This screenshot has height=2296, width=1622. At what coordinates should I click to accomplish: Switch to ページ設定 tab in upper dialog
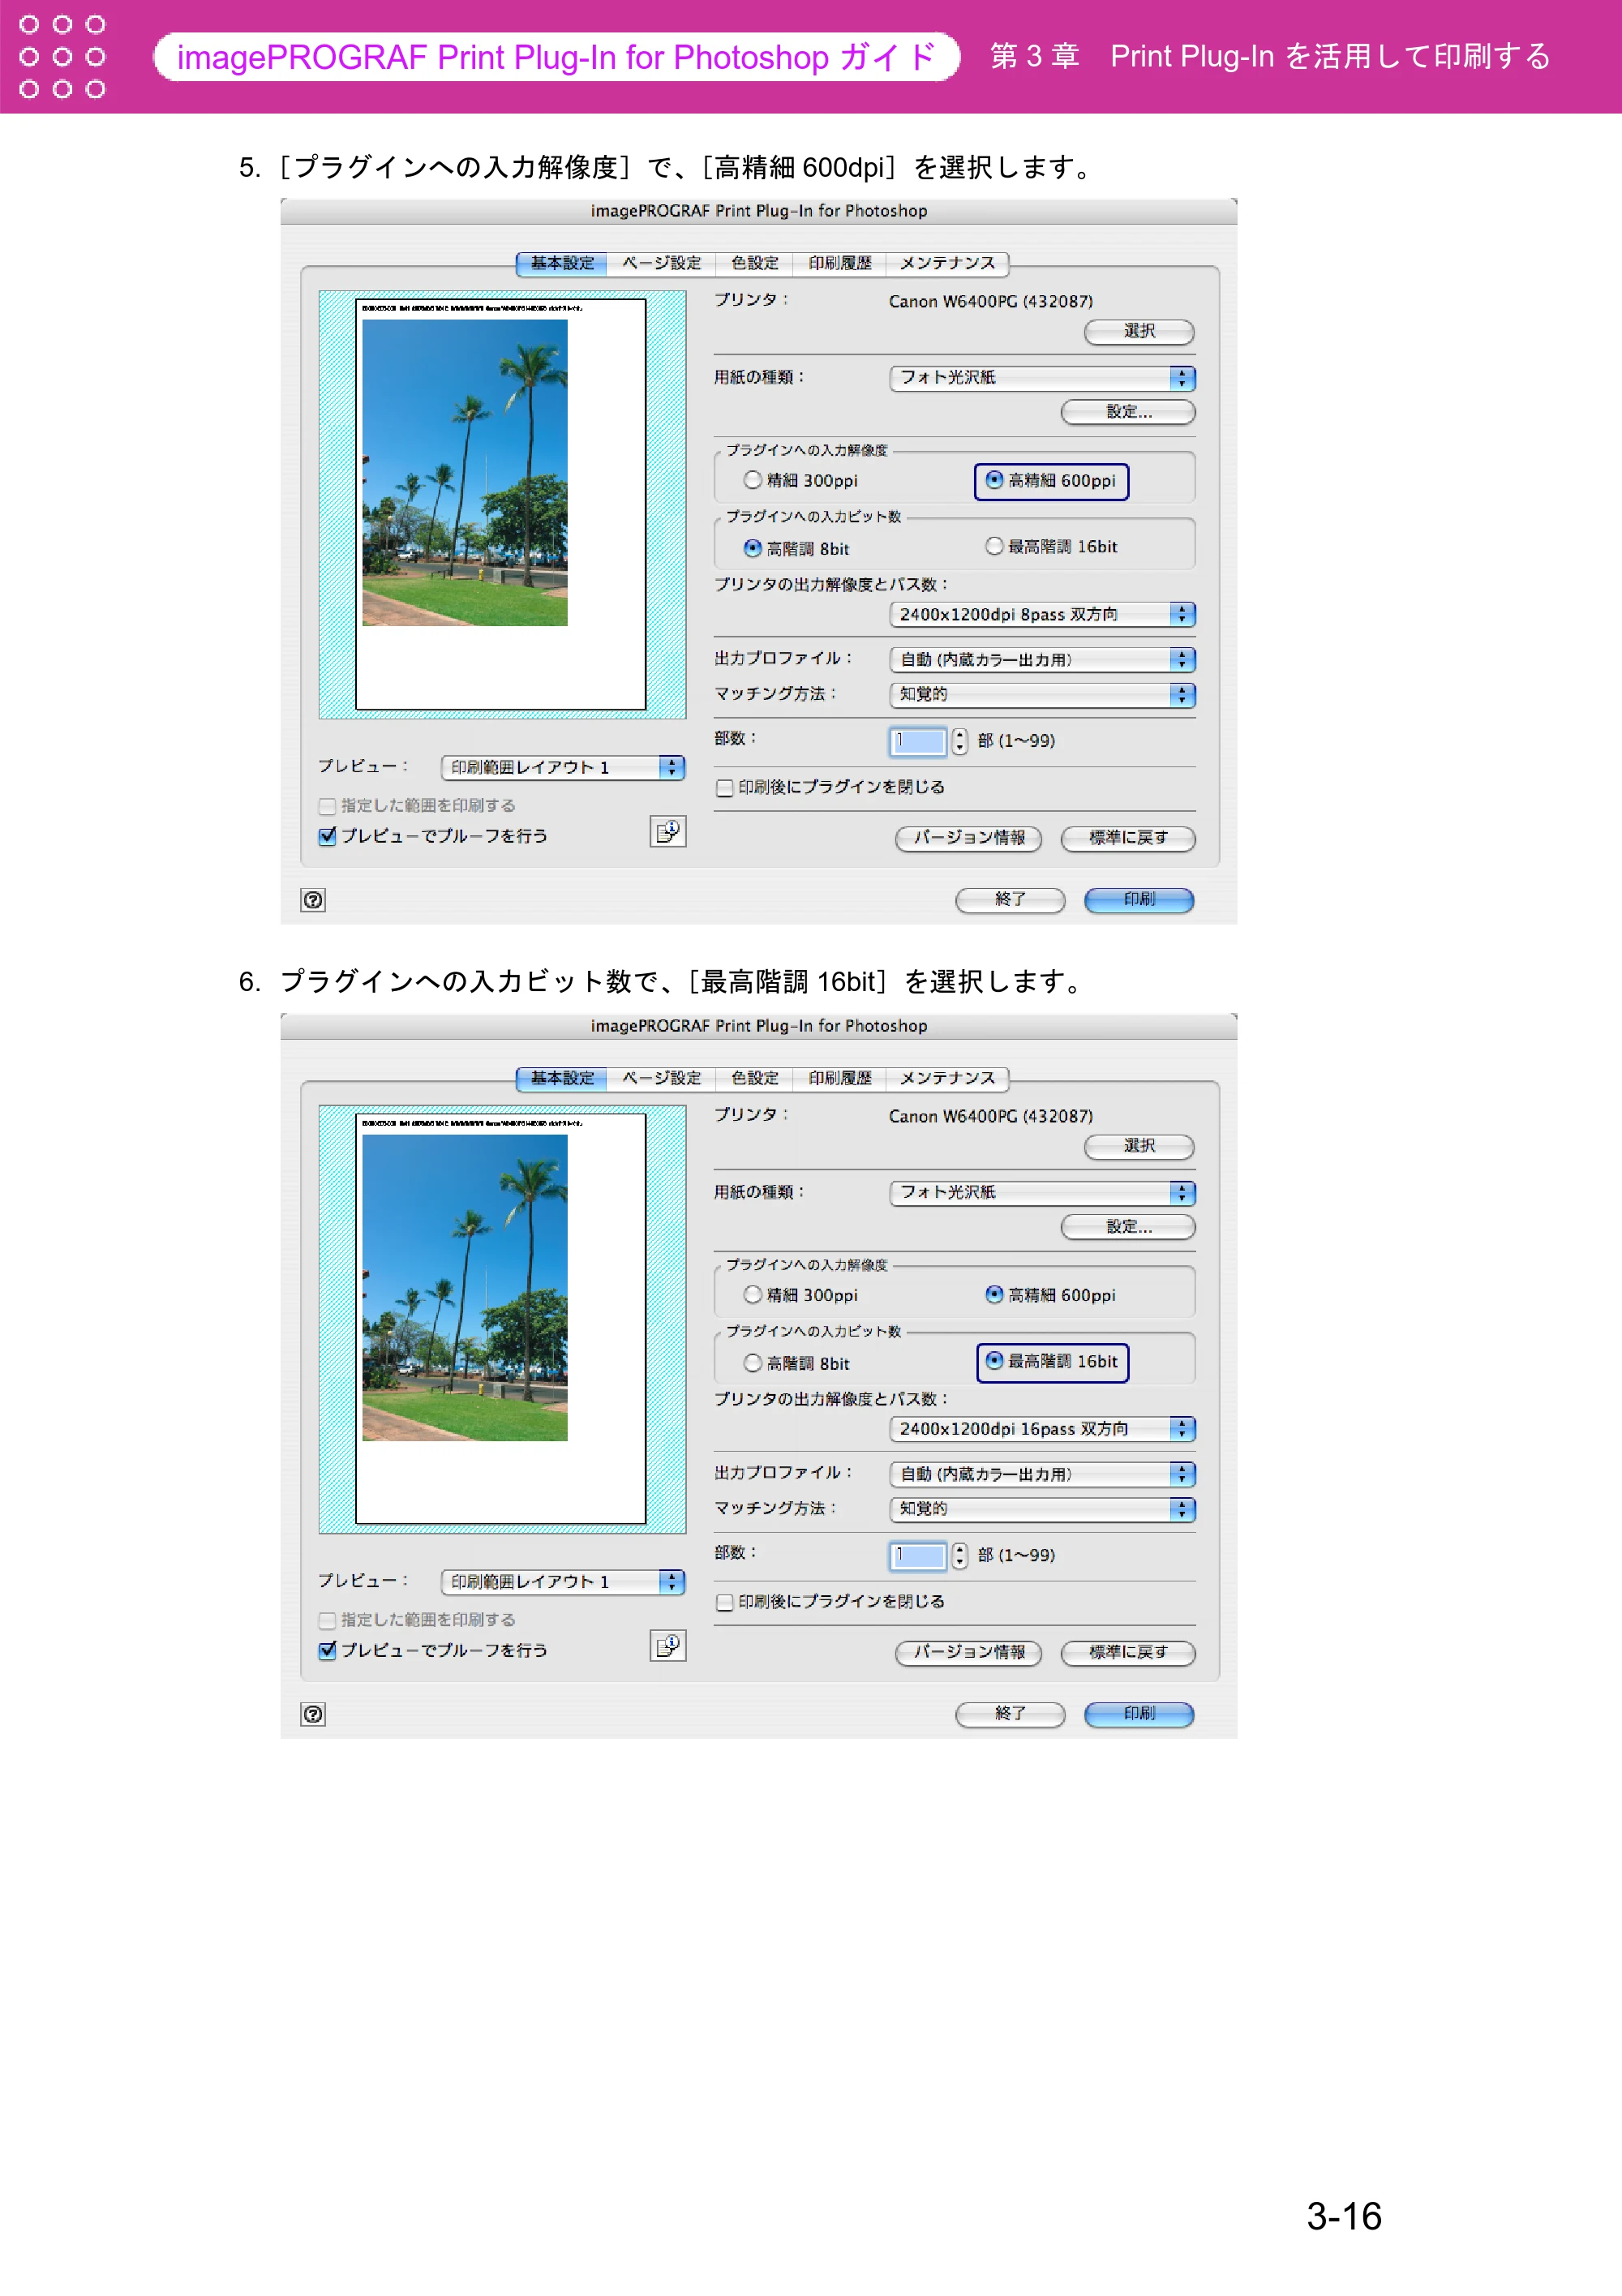(x=661, y=263)
